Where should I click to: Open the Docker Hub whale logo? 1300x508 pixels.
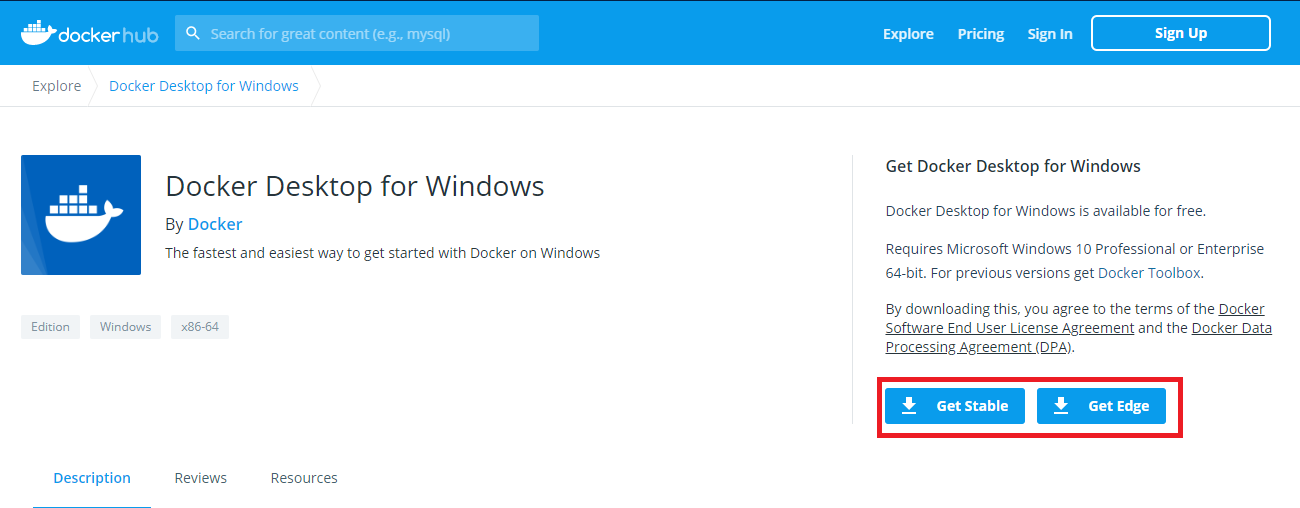[x=90, y=33]
